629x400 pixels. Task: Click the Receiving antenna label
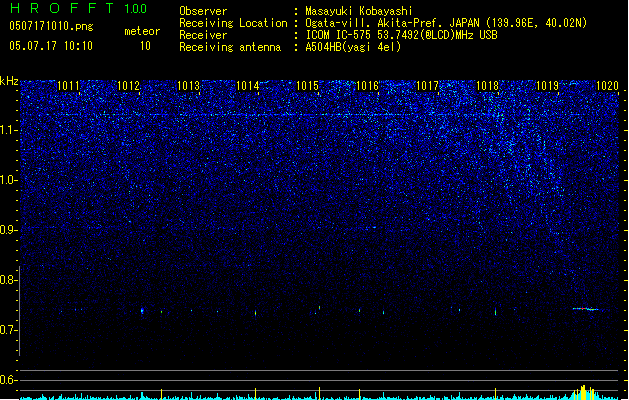230,47
